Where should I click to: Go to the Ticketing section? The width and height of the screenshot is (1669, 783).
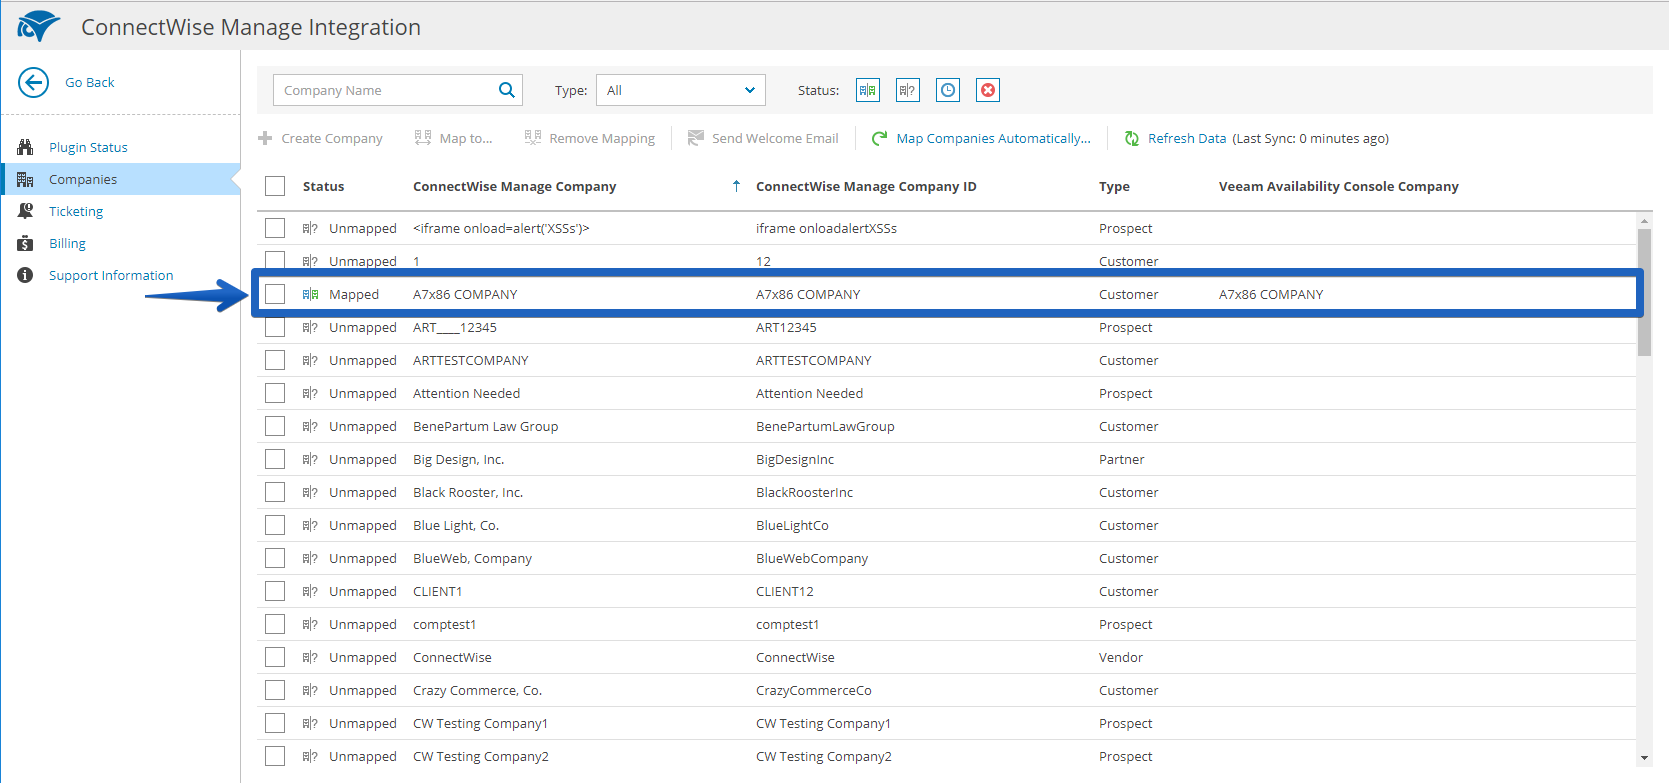click(x=76, y=211)
